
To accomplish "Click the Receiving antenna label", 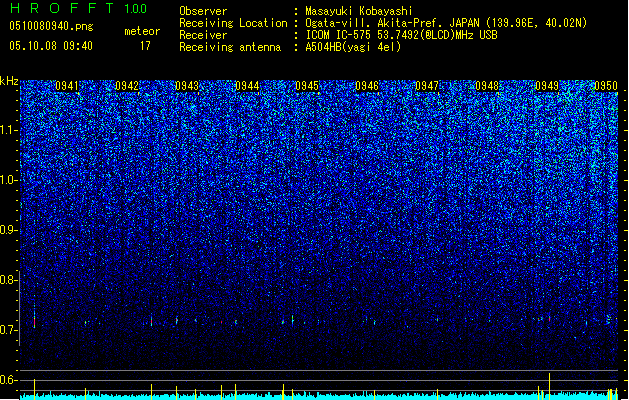I will coord(230,47).
